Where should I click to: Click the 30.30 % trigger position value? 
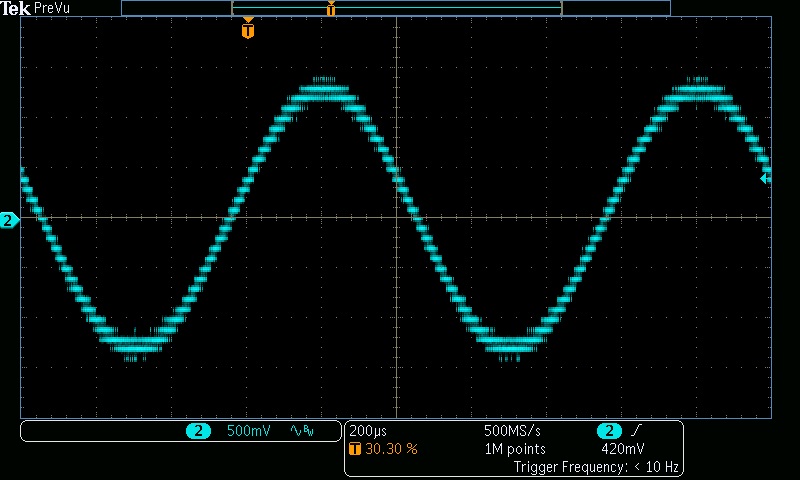391,449
